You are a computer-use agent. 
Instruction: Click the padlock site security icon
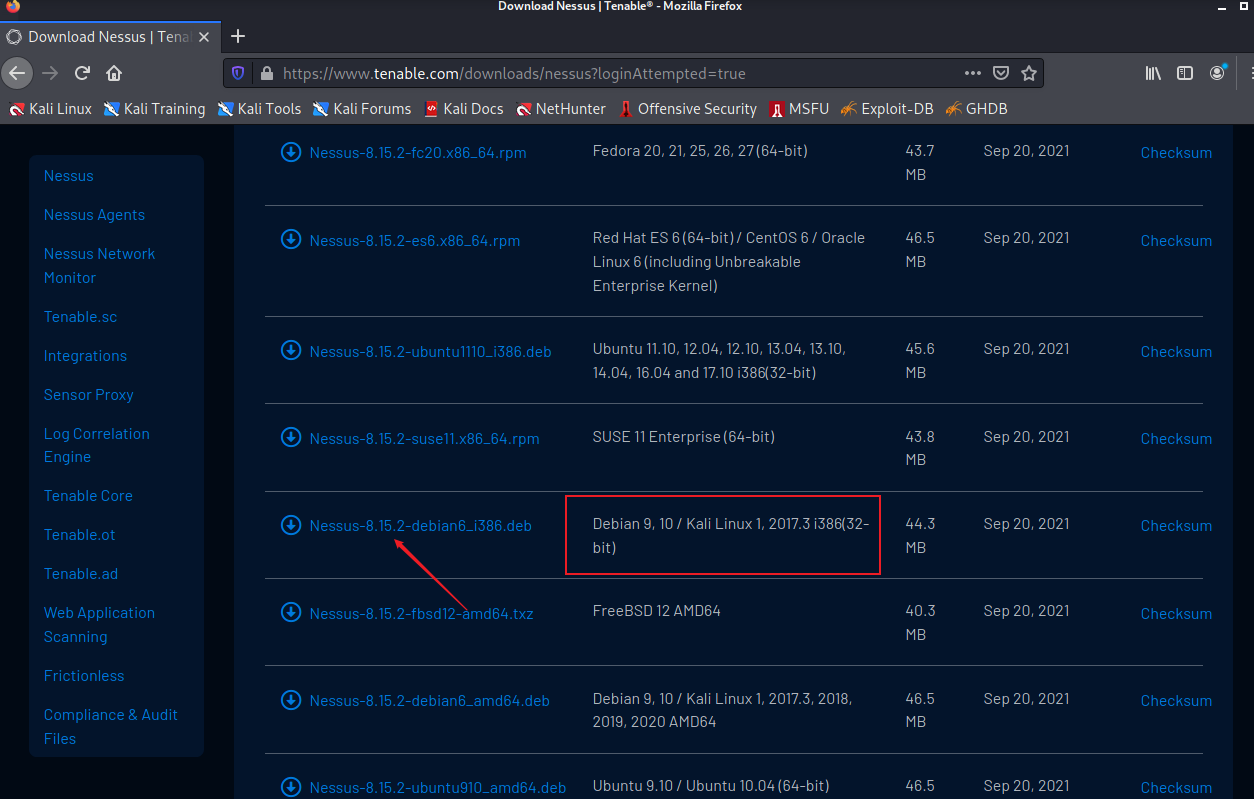[266, 73]
